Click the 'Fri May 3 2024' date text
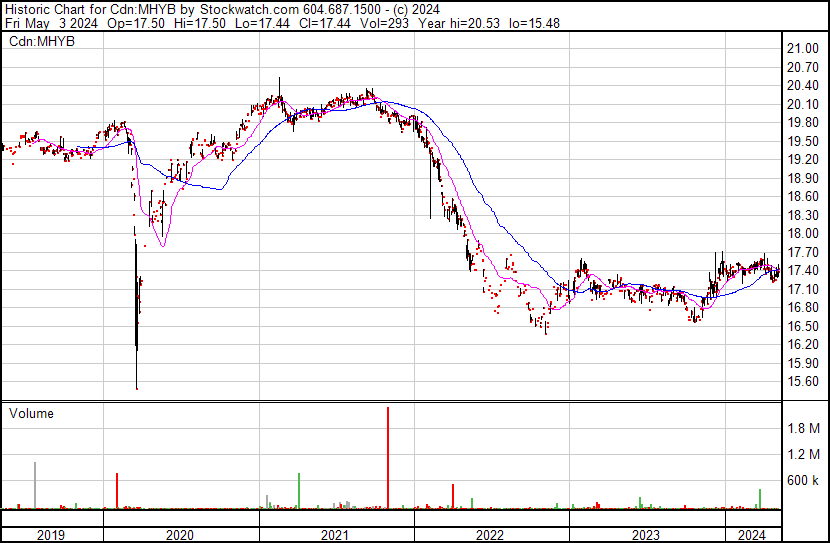This screenshot has width=830, height=543. coord(51,23)
